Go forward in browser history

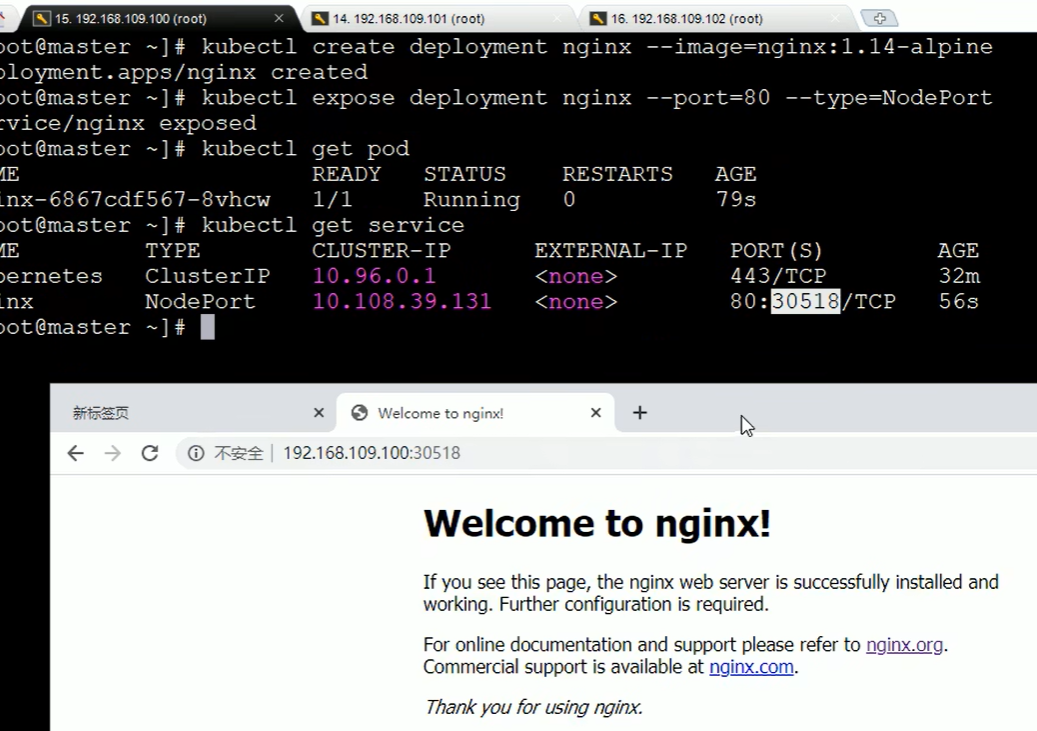(x=113, y=453)
